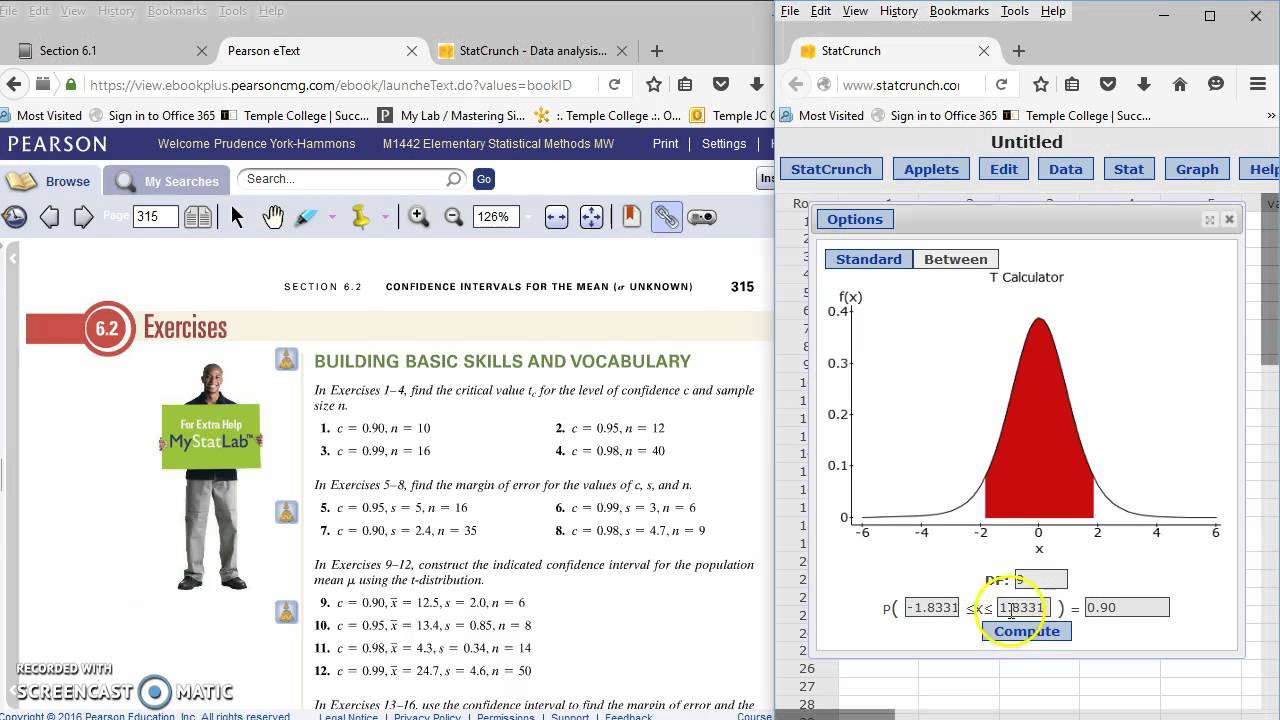The width and height of the screenshot is (1280, 720).
Task: Click the MyStatLab icon beside exercises 5-8
Action: [x=287, y=512]
